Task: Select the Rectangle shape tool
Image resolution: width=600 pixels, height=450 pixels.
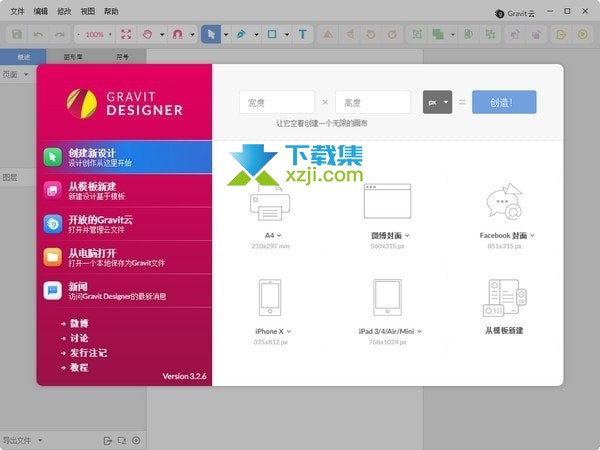Action: (x=272, y=34)
